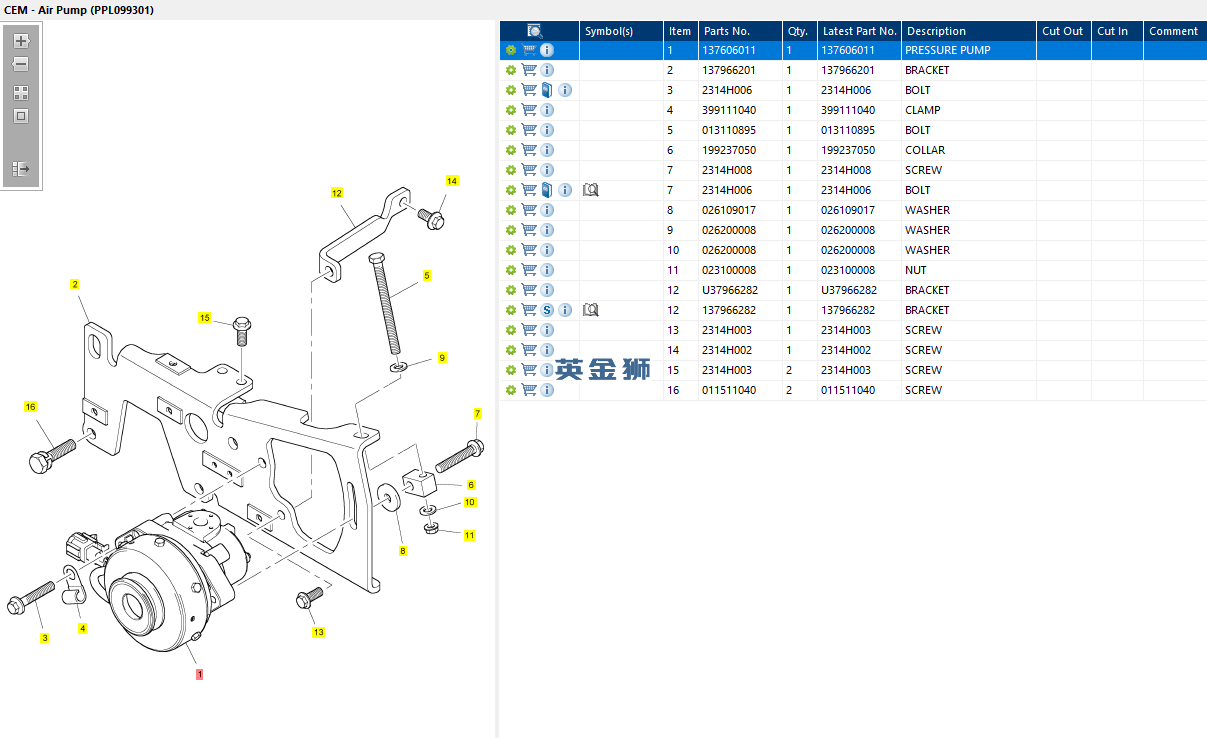This screenshot has width=1207, height=738.
Task: Show info for item 9 WASHER
Action: coord(547,230)
